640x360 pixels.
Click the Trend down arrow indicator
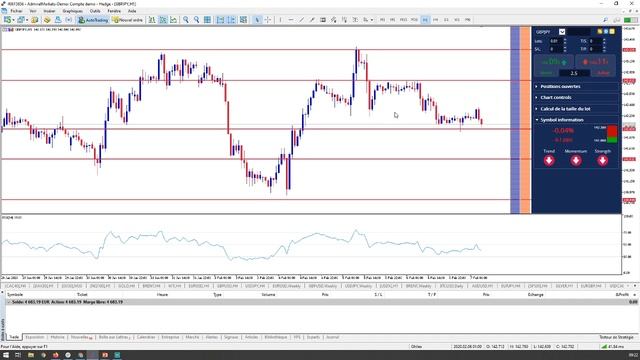point(549,160)
